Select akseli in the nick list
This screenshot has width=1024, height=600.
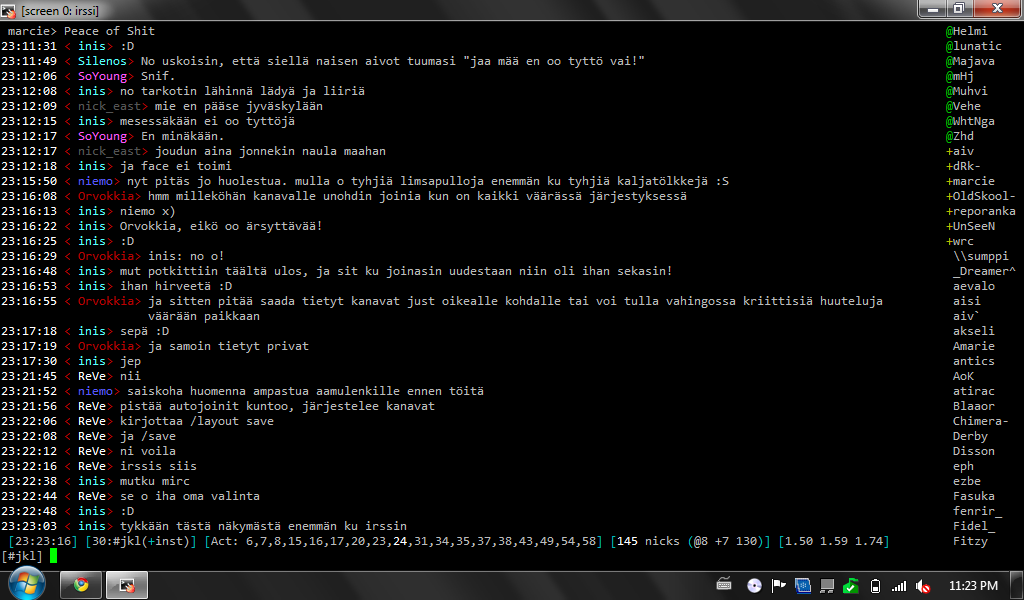point(974,331)
